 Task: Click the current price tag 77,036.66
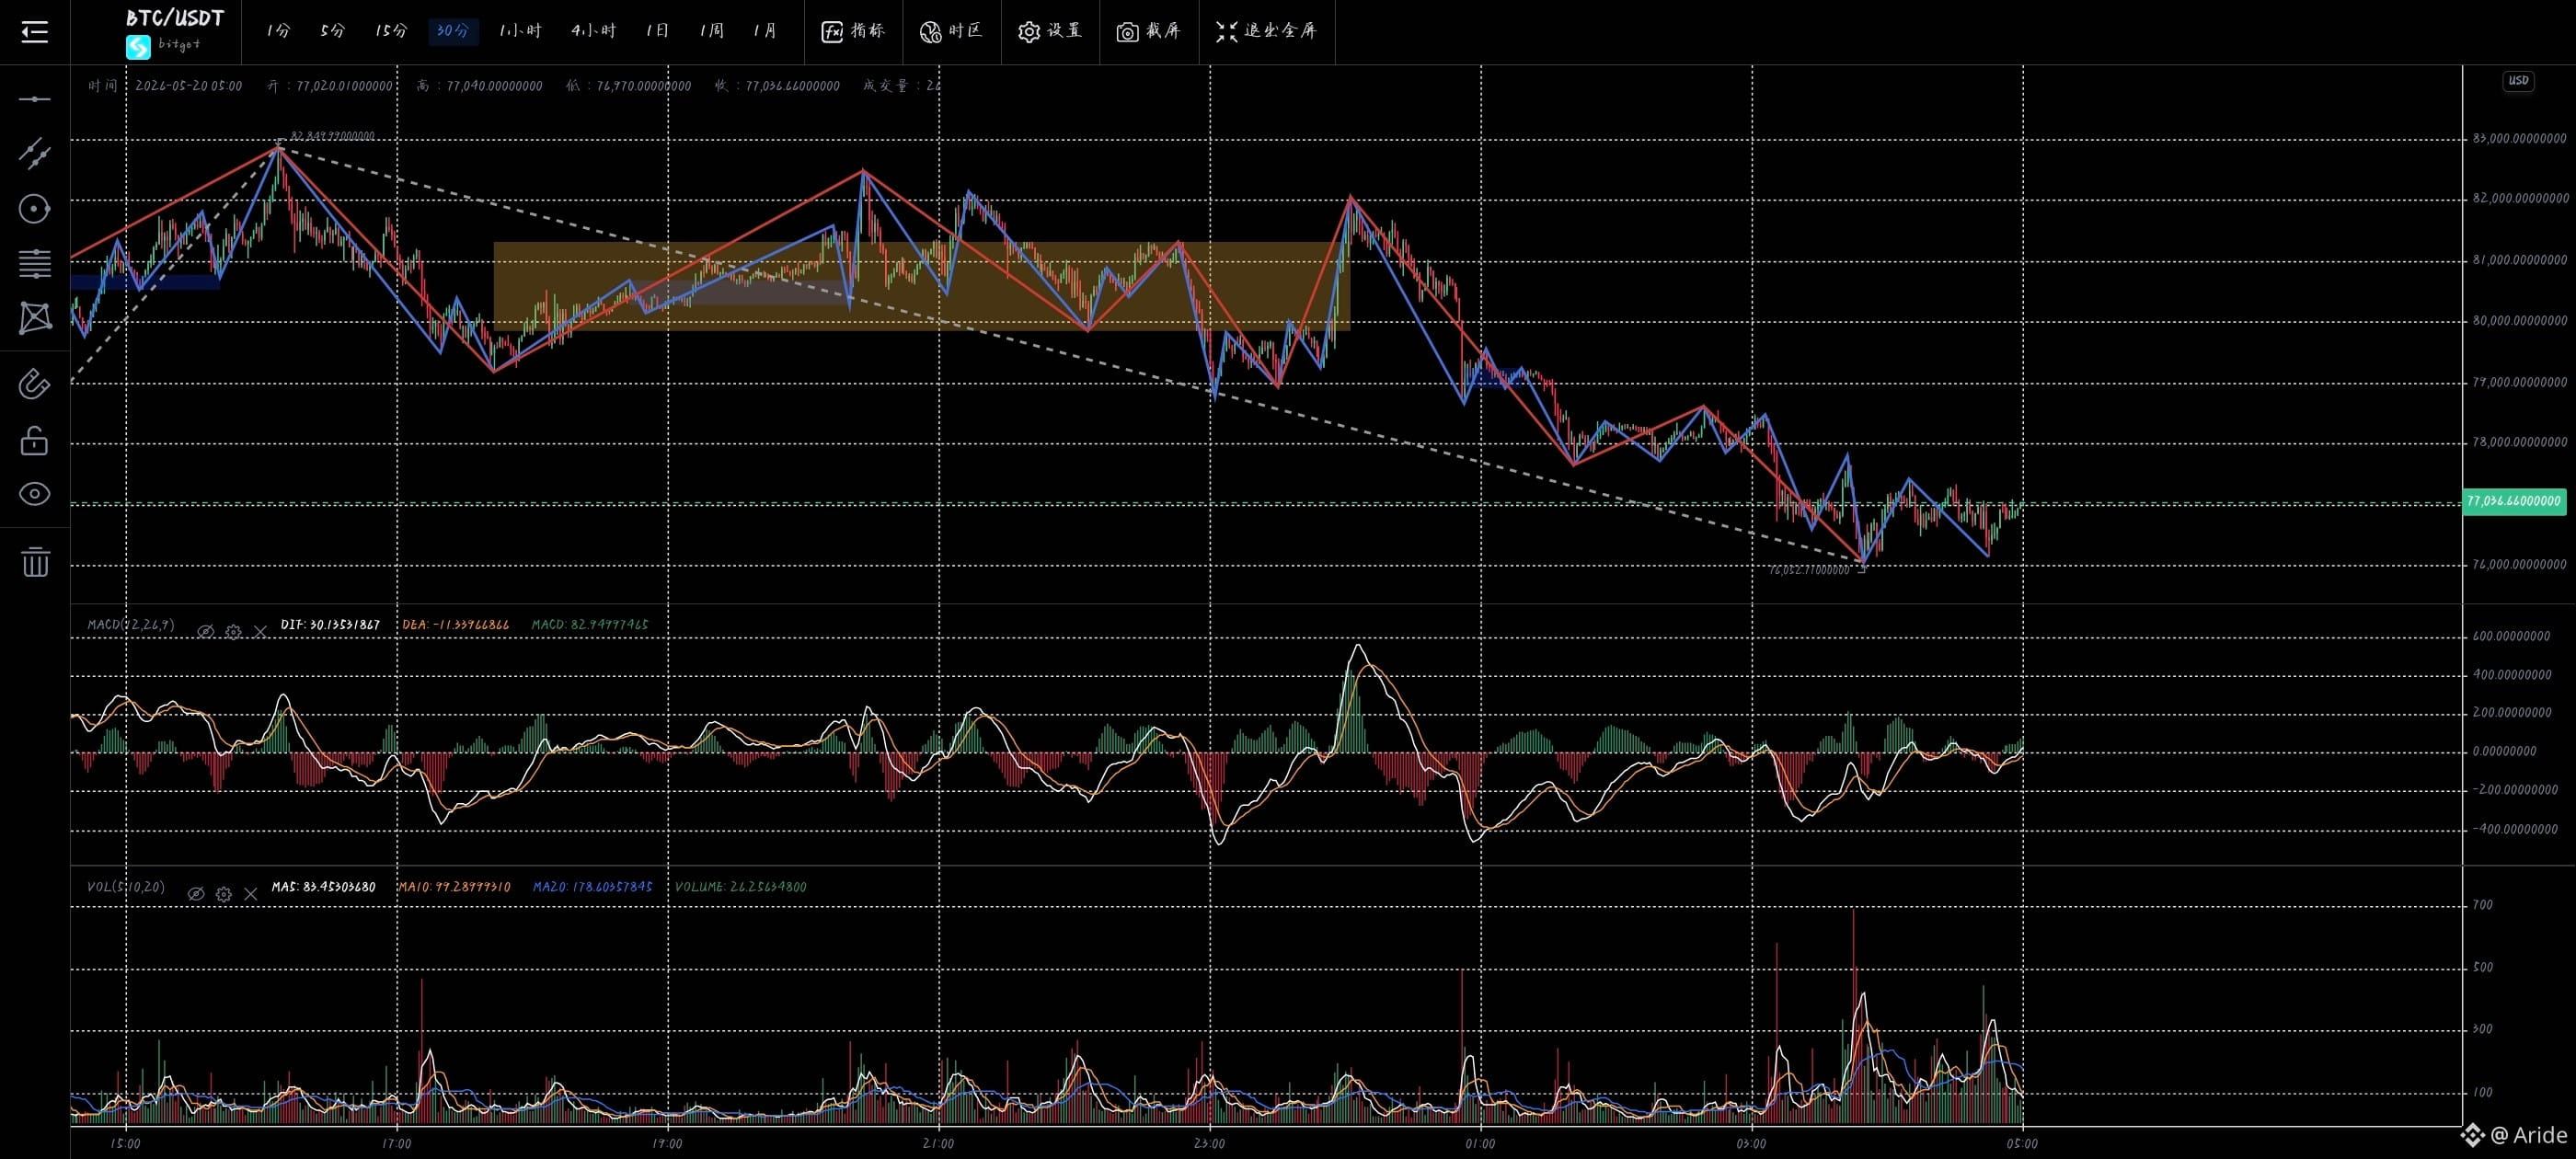pyautogui.click(x=2513, y=501)
